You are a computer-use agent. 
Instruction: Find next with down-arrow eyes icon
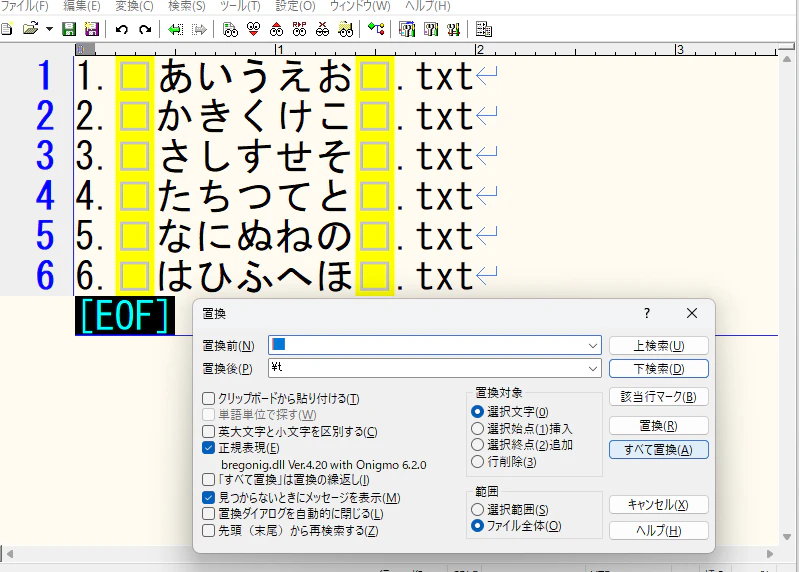coord(253,30)
